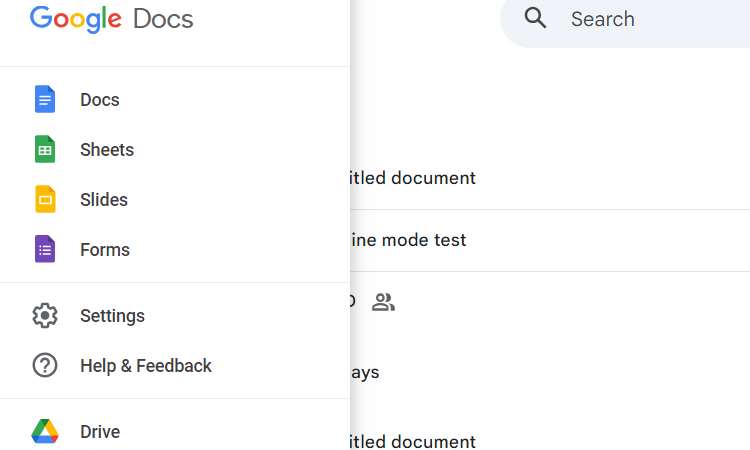This screenshot has height=450, width=750.
Task: Open the first 'itled document' entry
Action: coord(410,178)
